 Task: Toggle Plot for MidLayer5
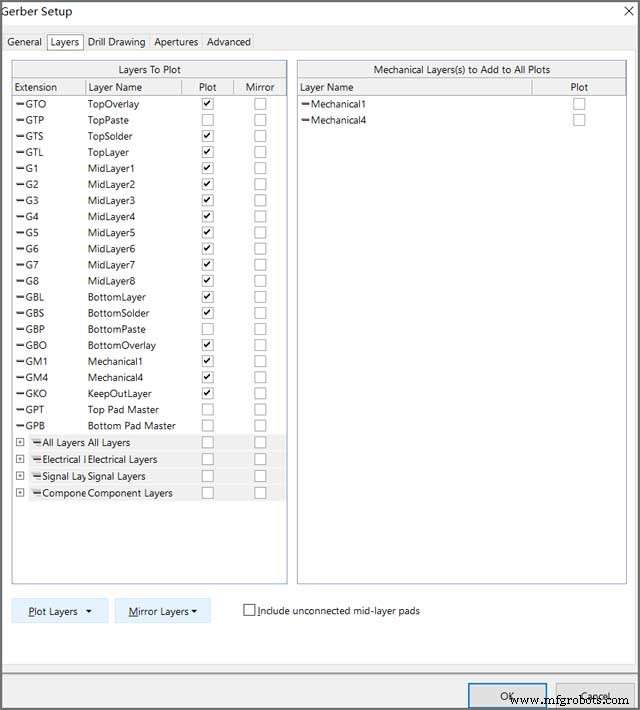207,233
